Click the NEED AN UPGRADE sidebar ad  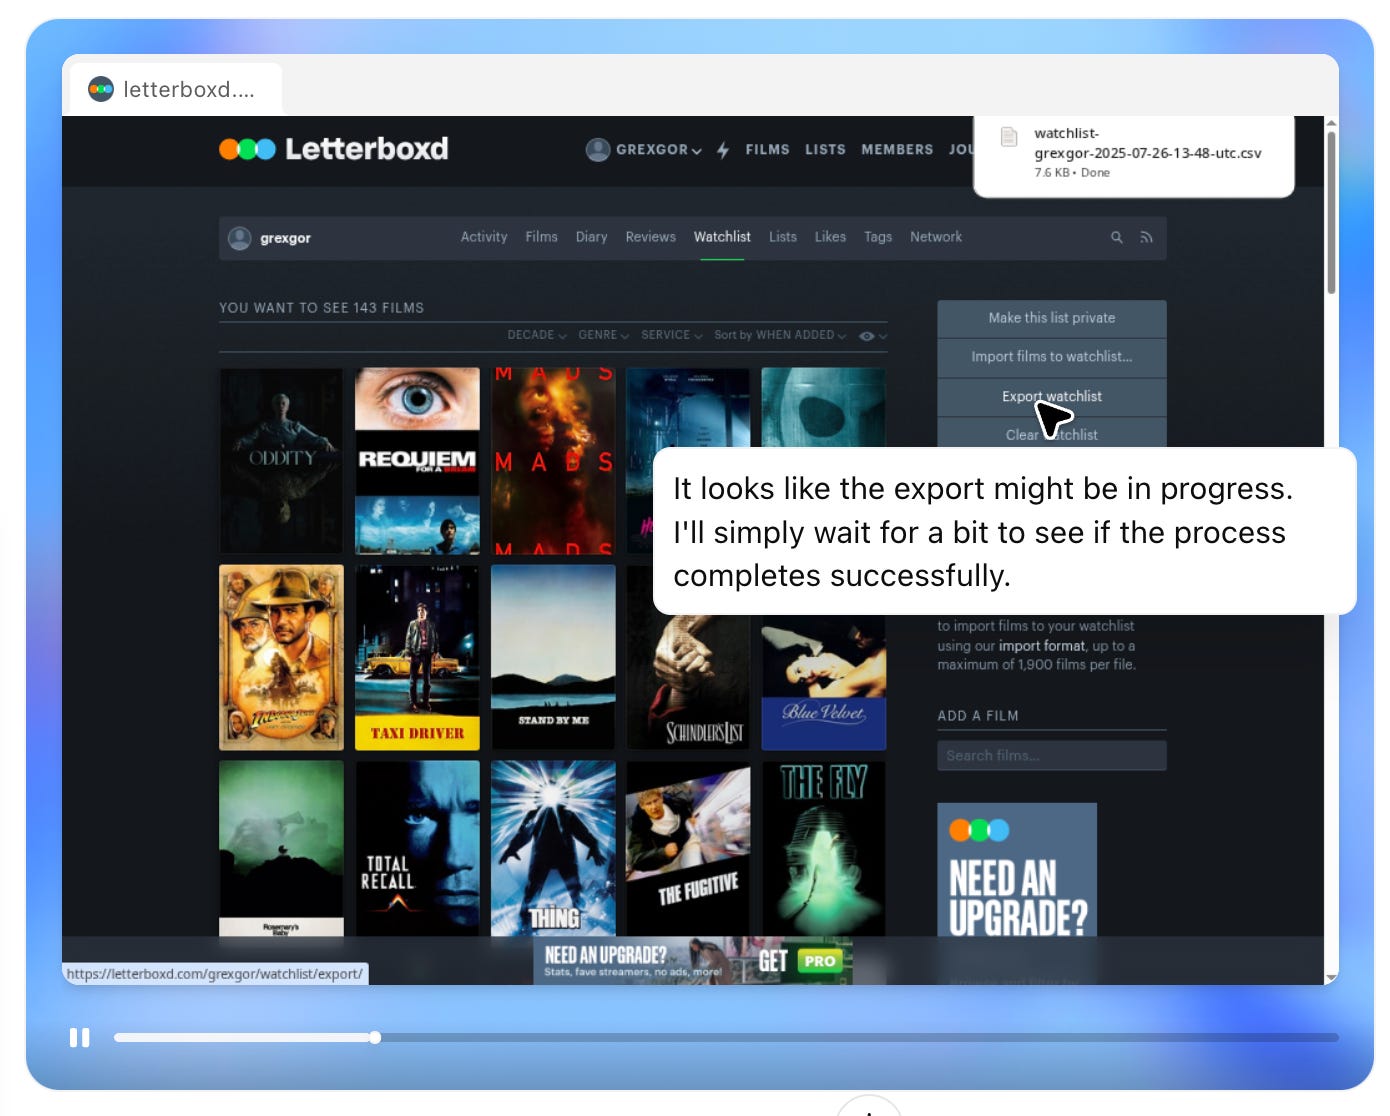pos(1017,870)
